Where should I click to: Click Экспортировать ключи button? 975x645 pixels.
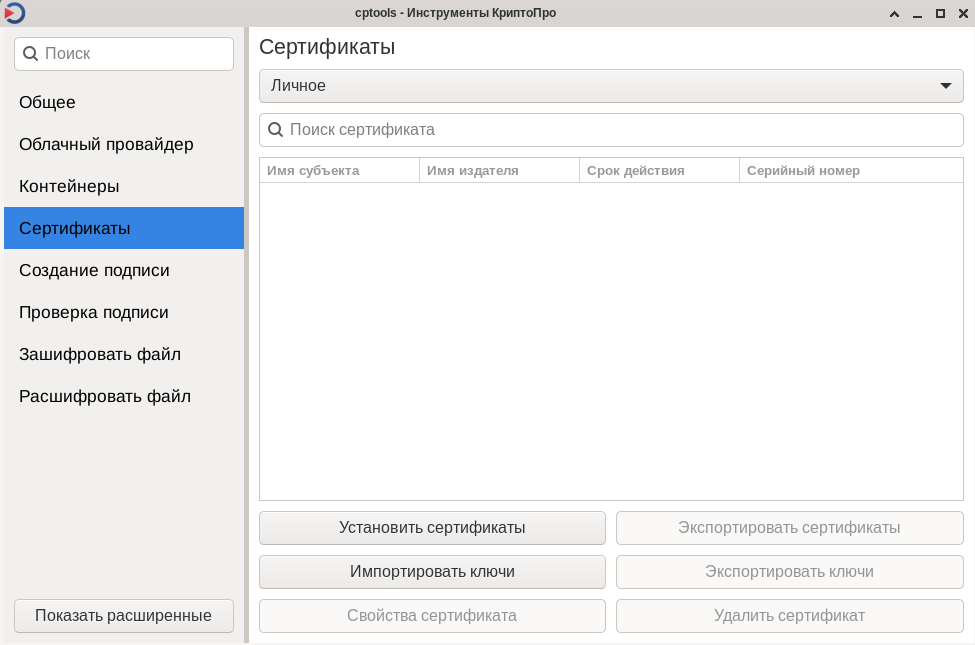pos(790,572)
